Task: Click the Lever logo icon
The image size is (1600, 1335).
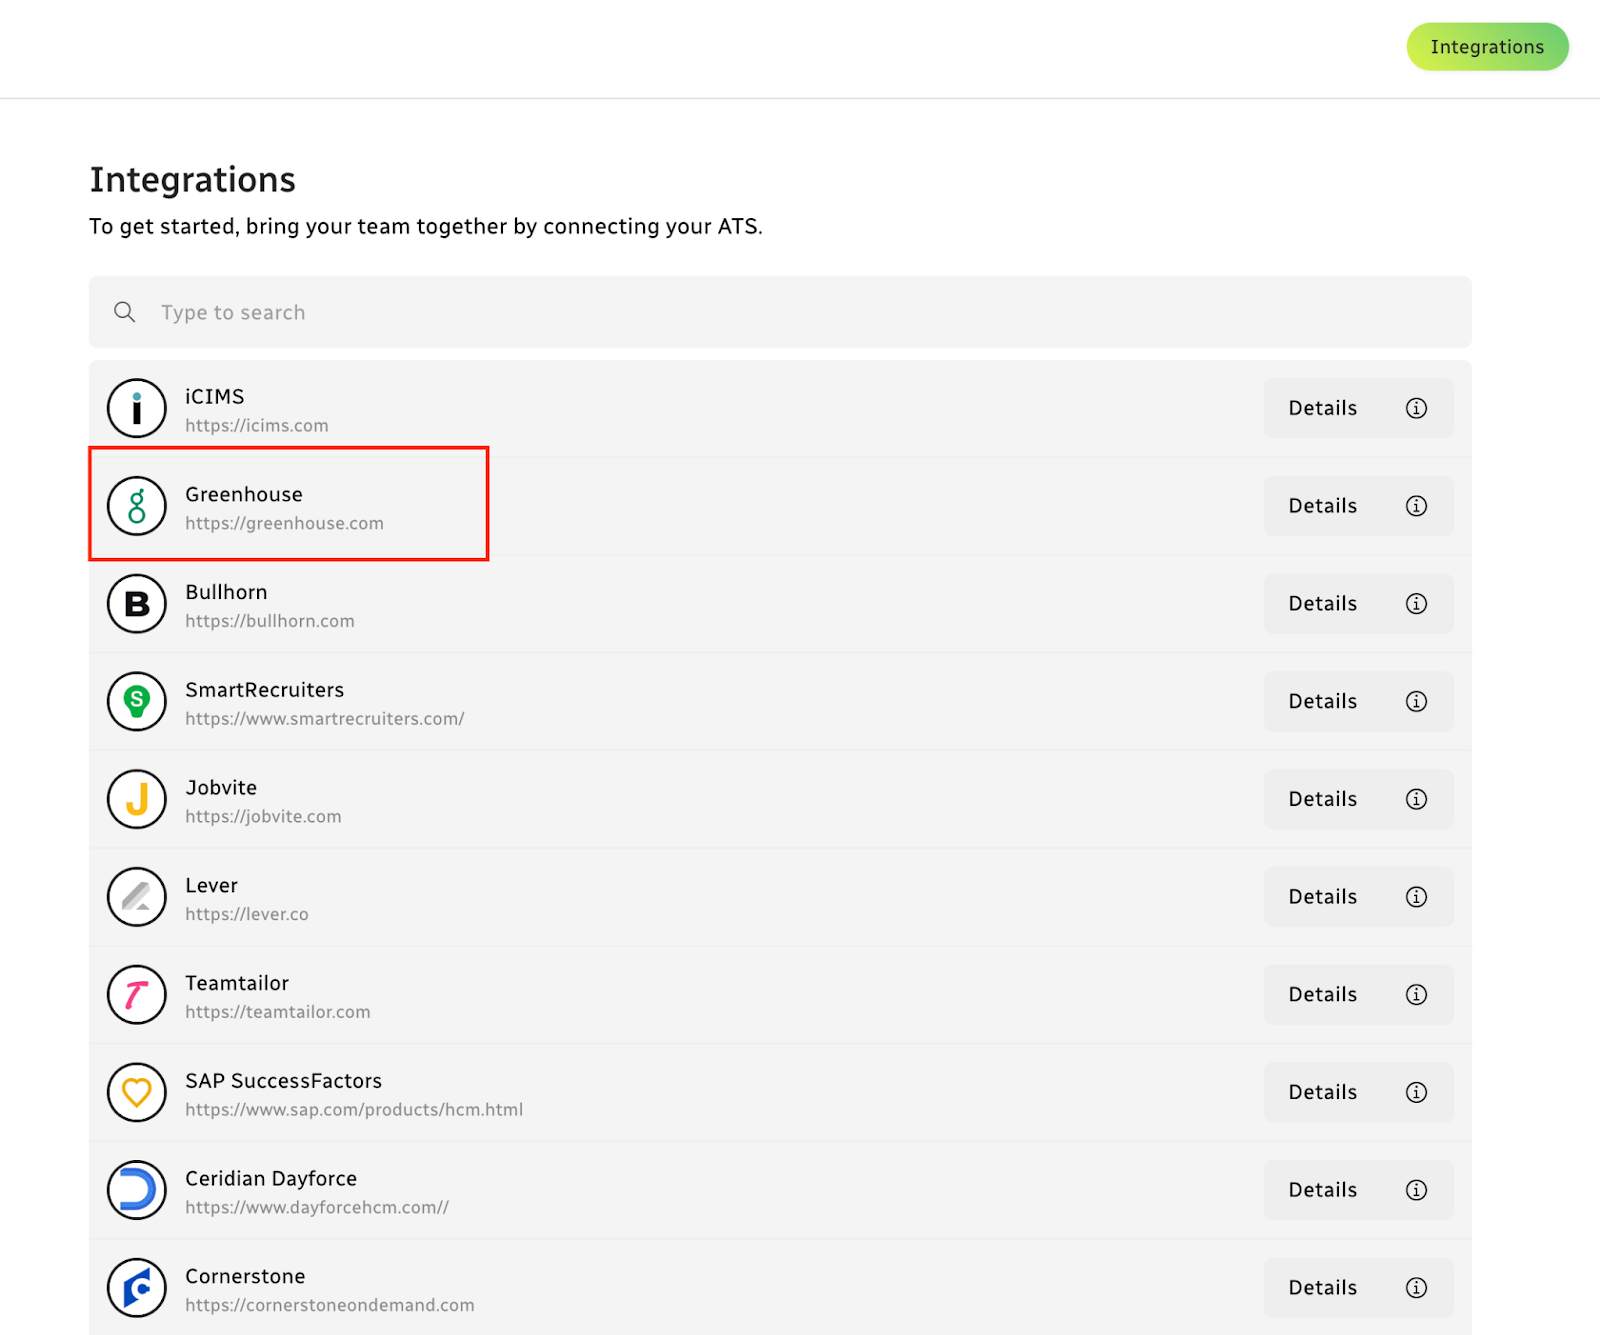Action: (137, 897)
